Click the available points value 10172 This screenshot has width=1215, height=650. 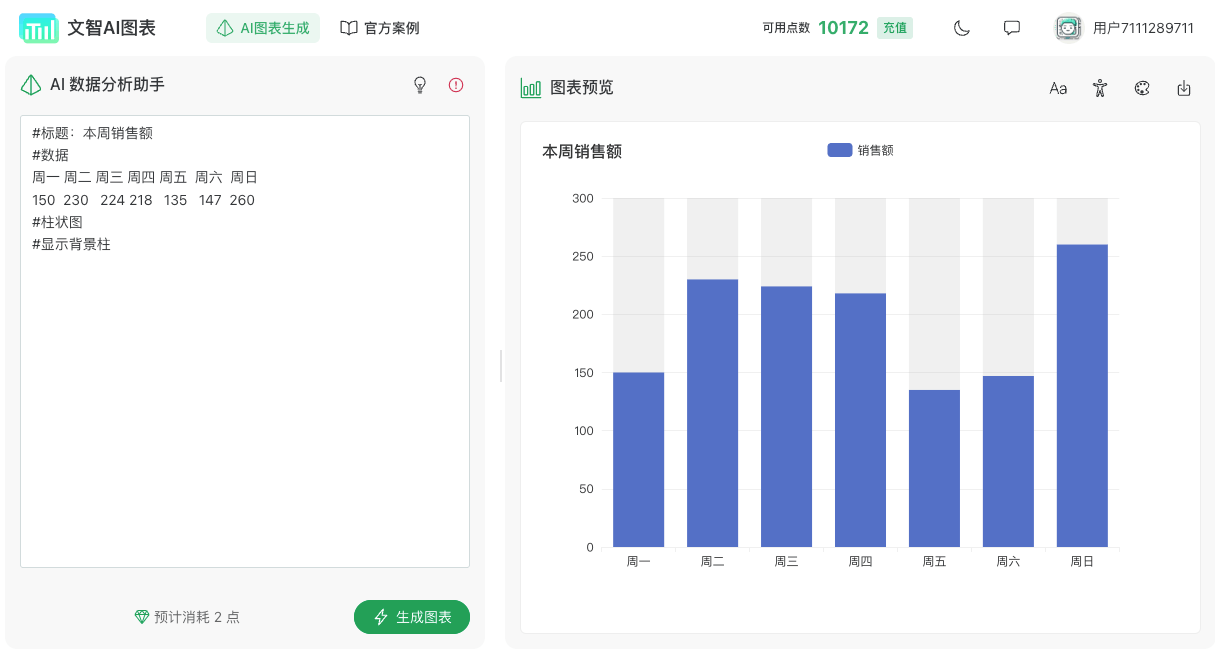843,28
